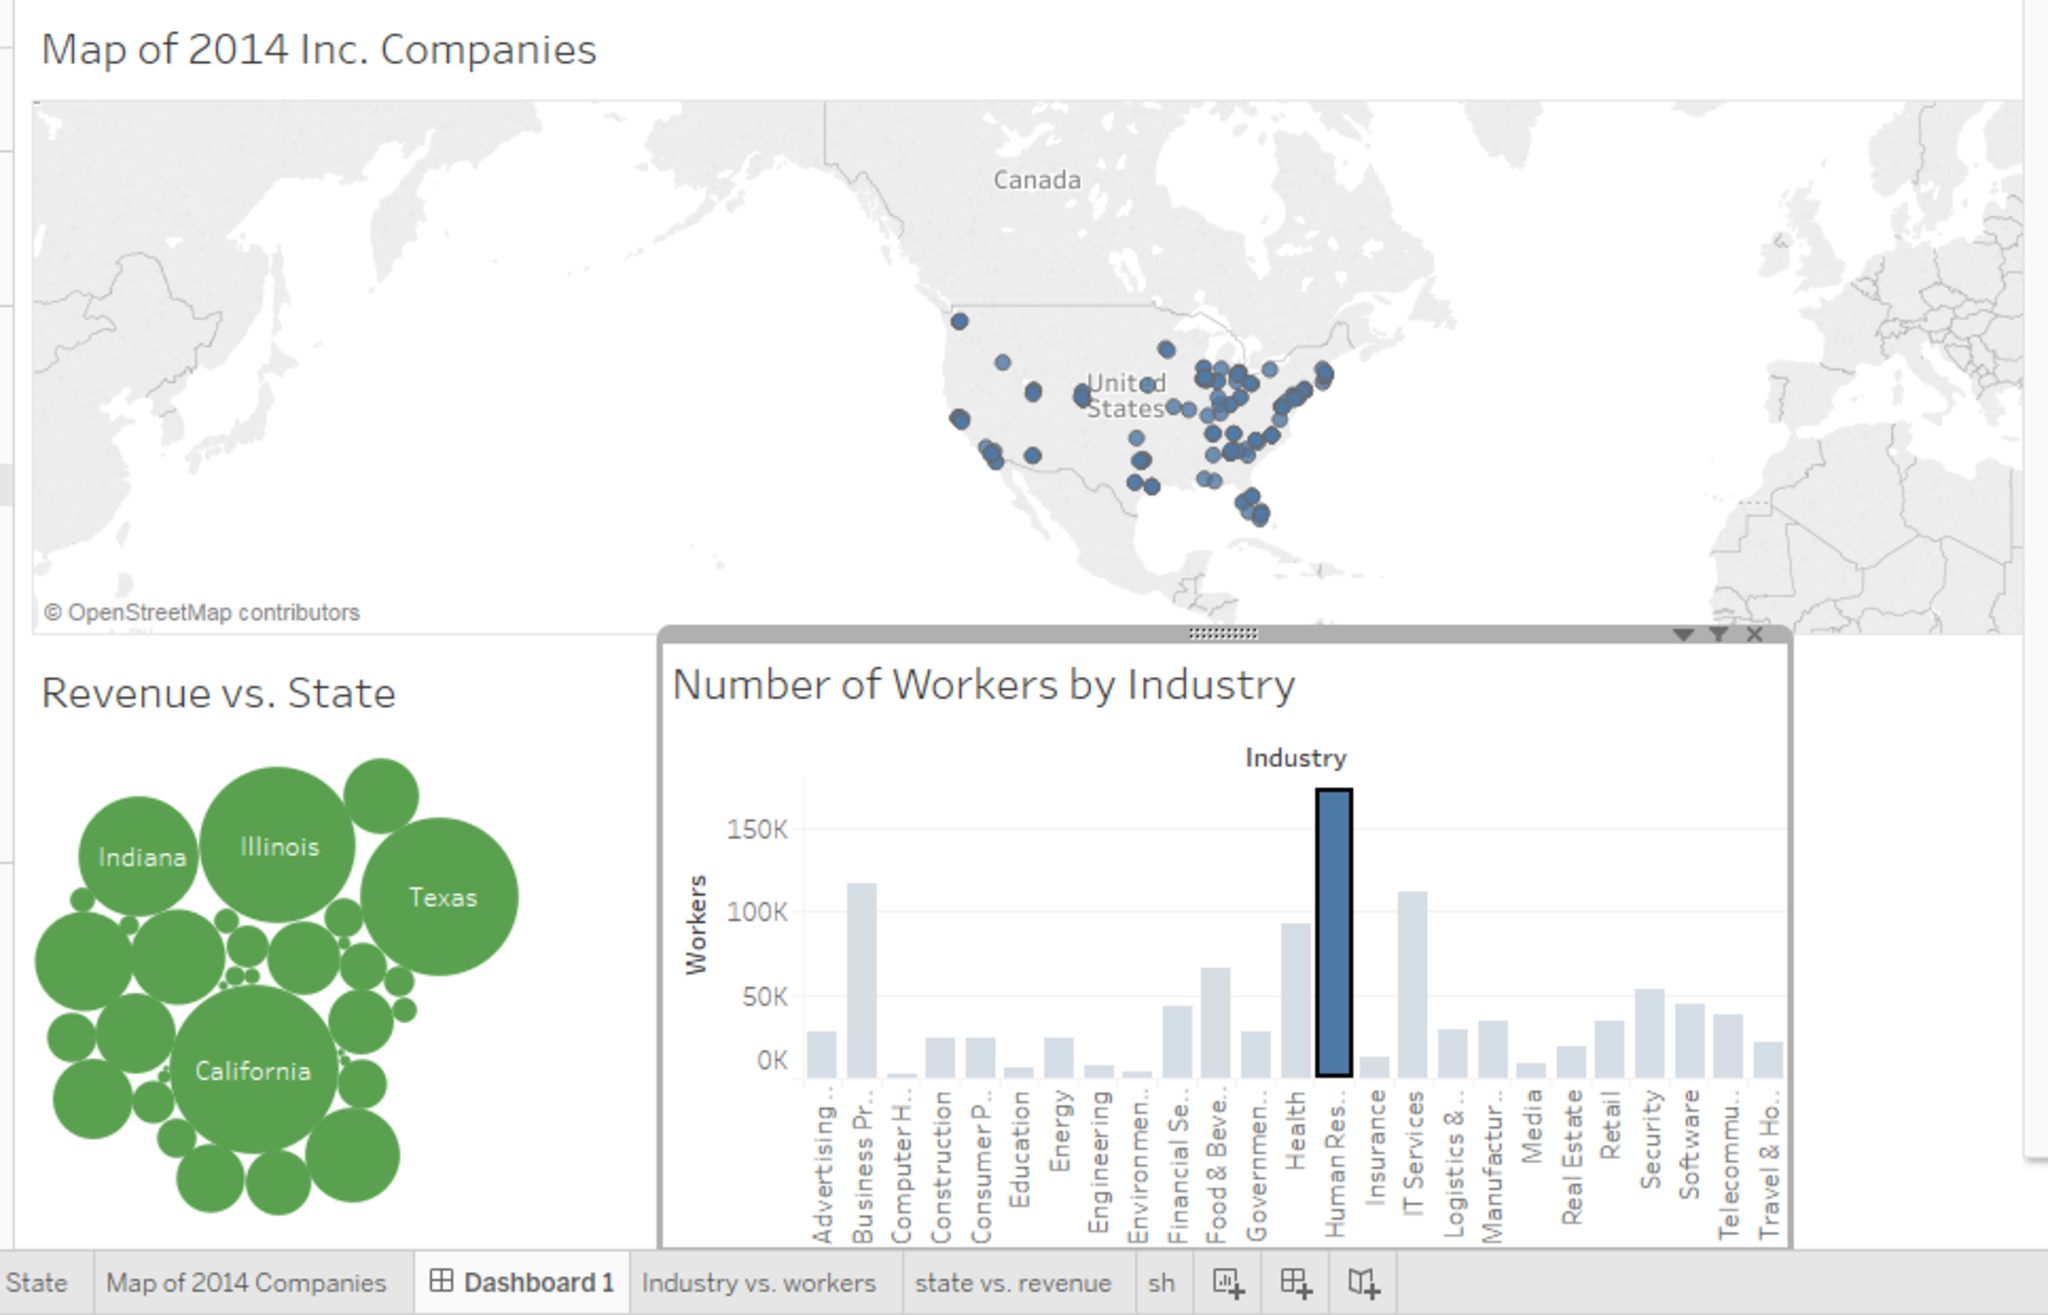Click the Texas bubble

(440, 897)
